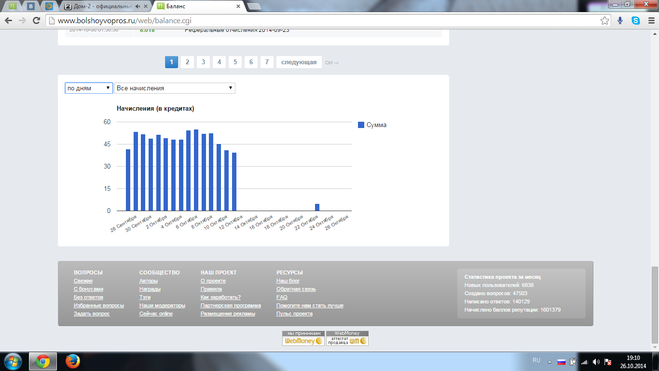
Task: Open the Свежие questions link
Action: pos(83,281)
